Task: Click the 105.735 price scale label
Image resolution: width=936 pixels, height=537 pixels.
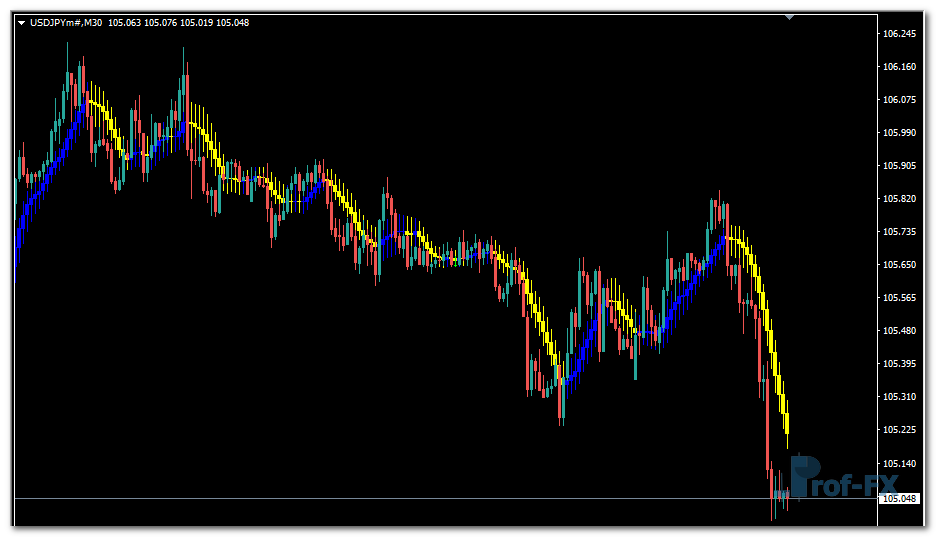Action: (900, 232)
